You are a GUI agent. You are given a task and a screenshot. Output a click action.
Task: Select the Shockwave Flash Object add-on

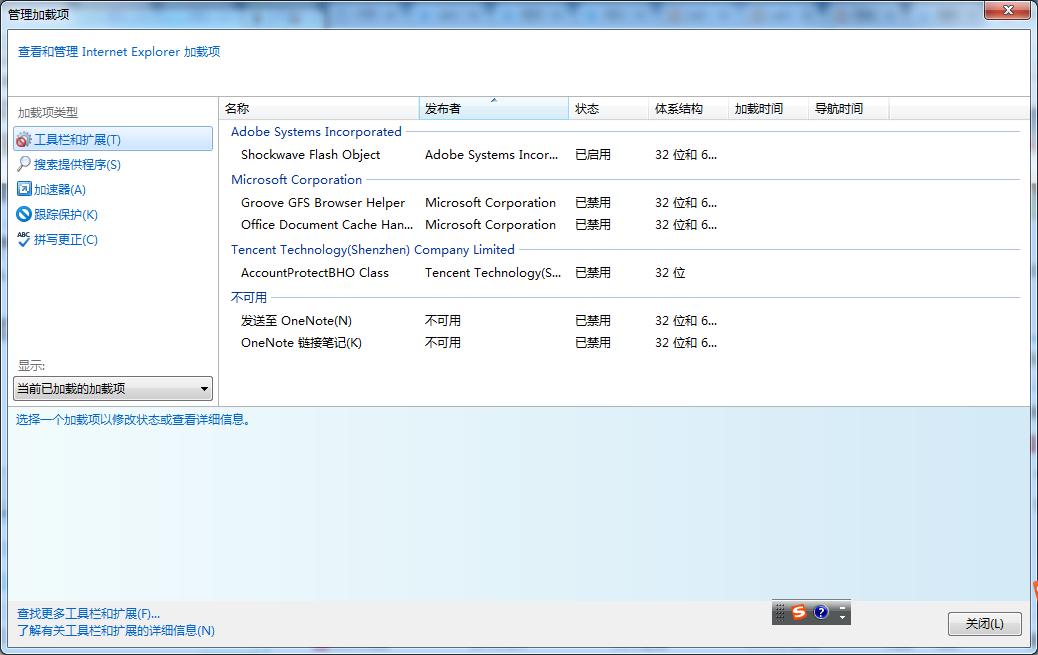(310, 154)
